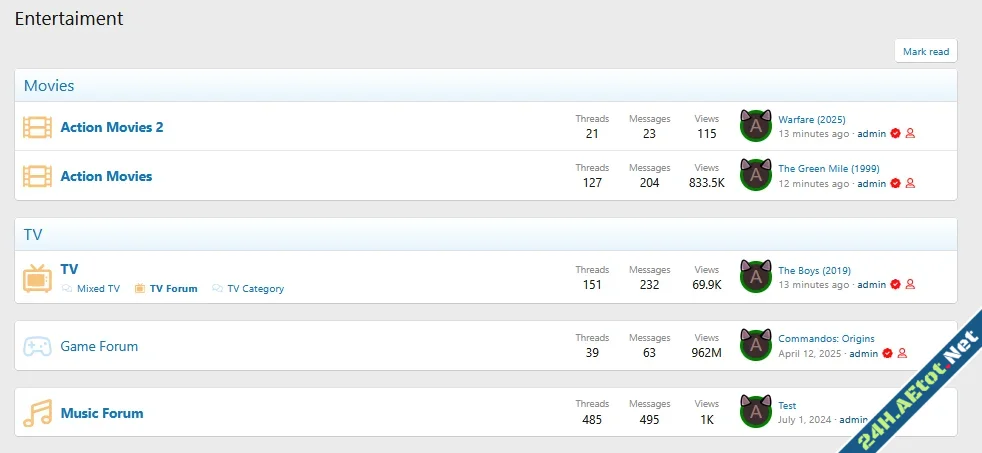Click the Game Forum controller icon

coord(37,347)
